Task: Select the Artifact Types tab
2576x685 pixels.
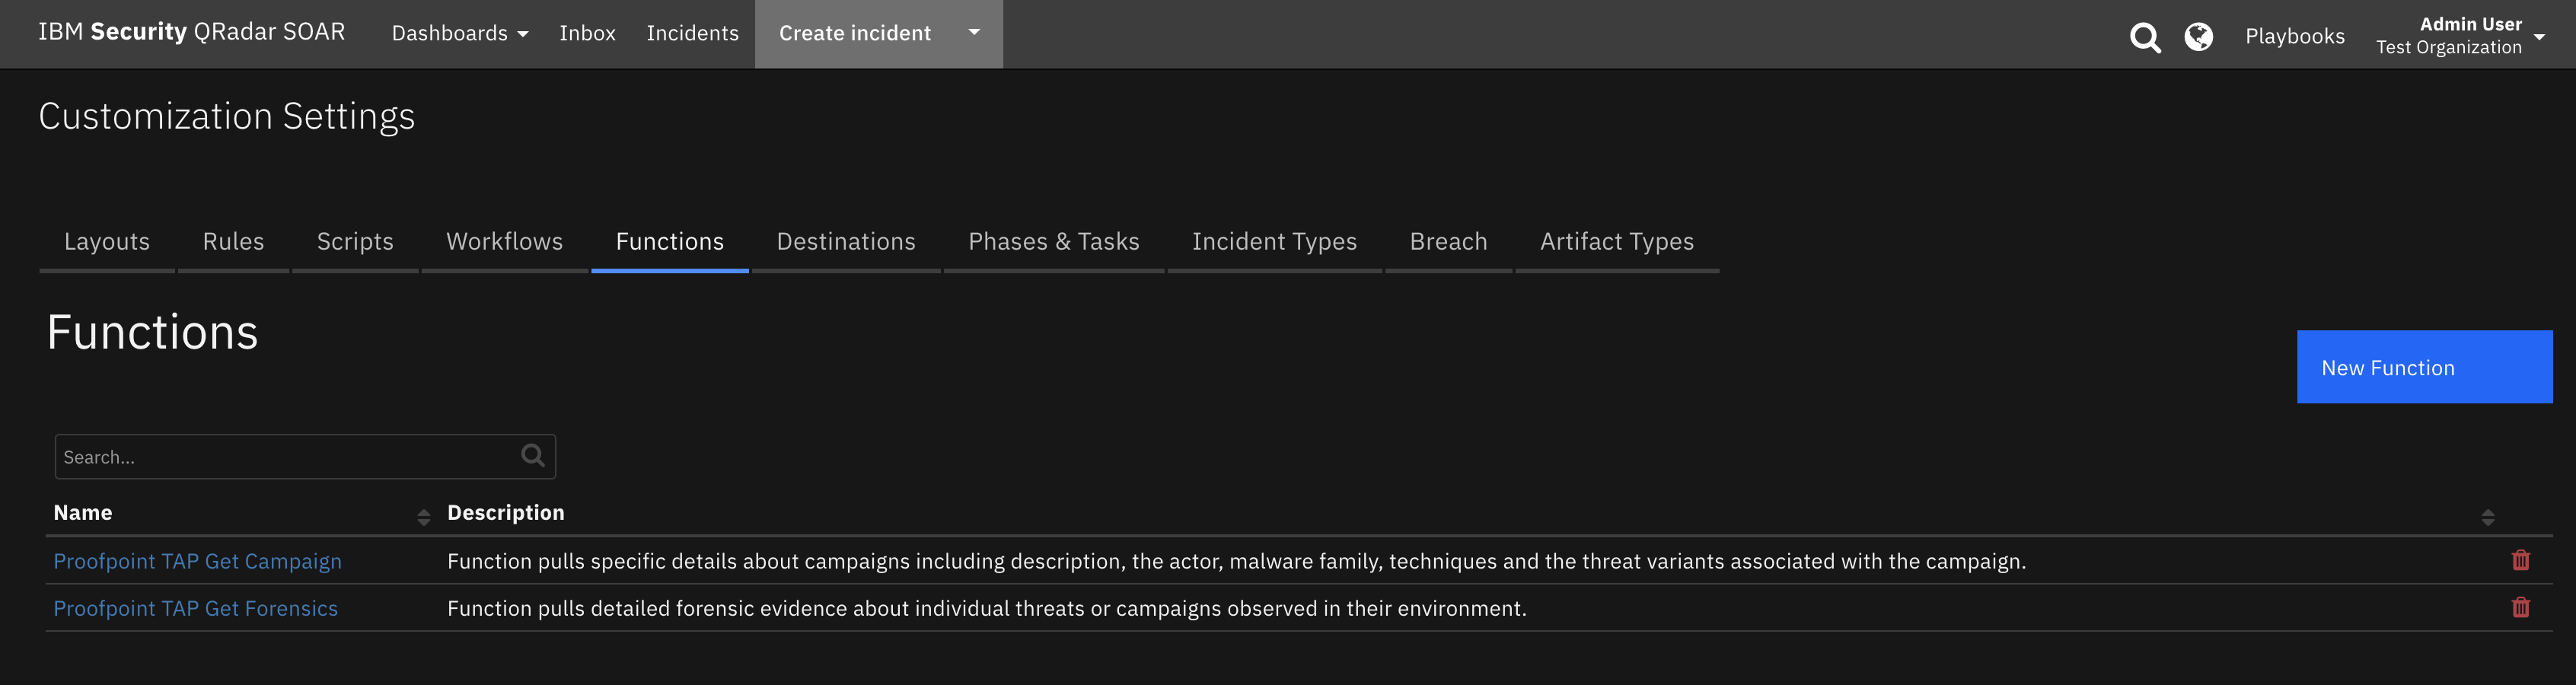Action: 1616,242
